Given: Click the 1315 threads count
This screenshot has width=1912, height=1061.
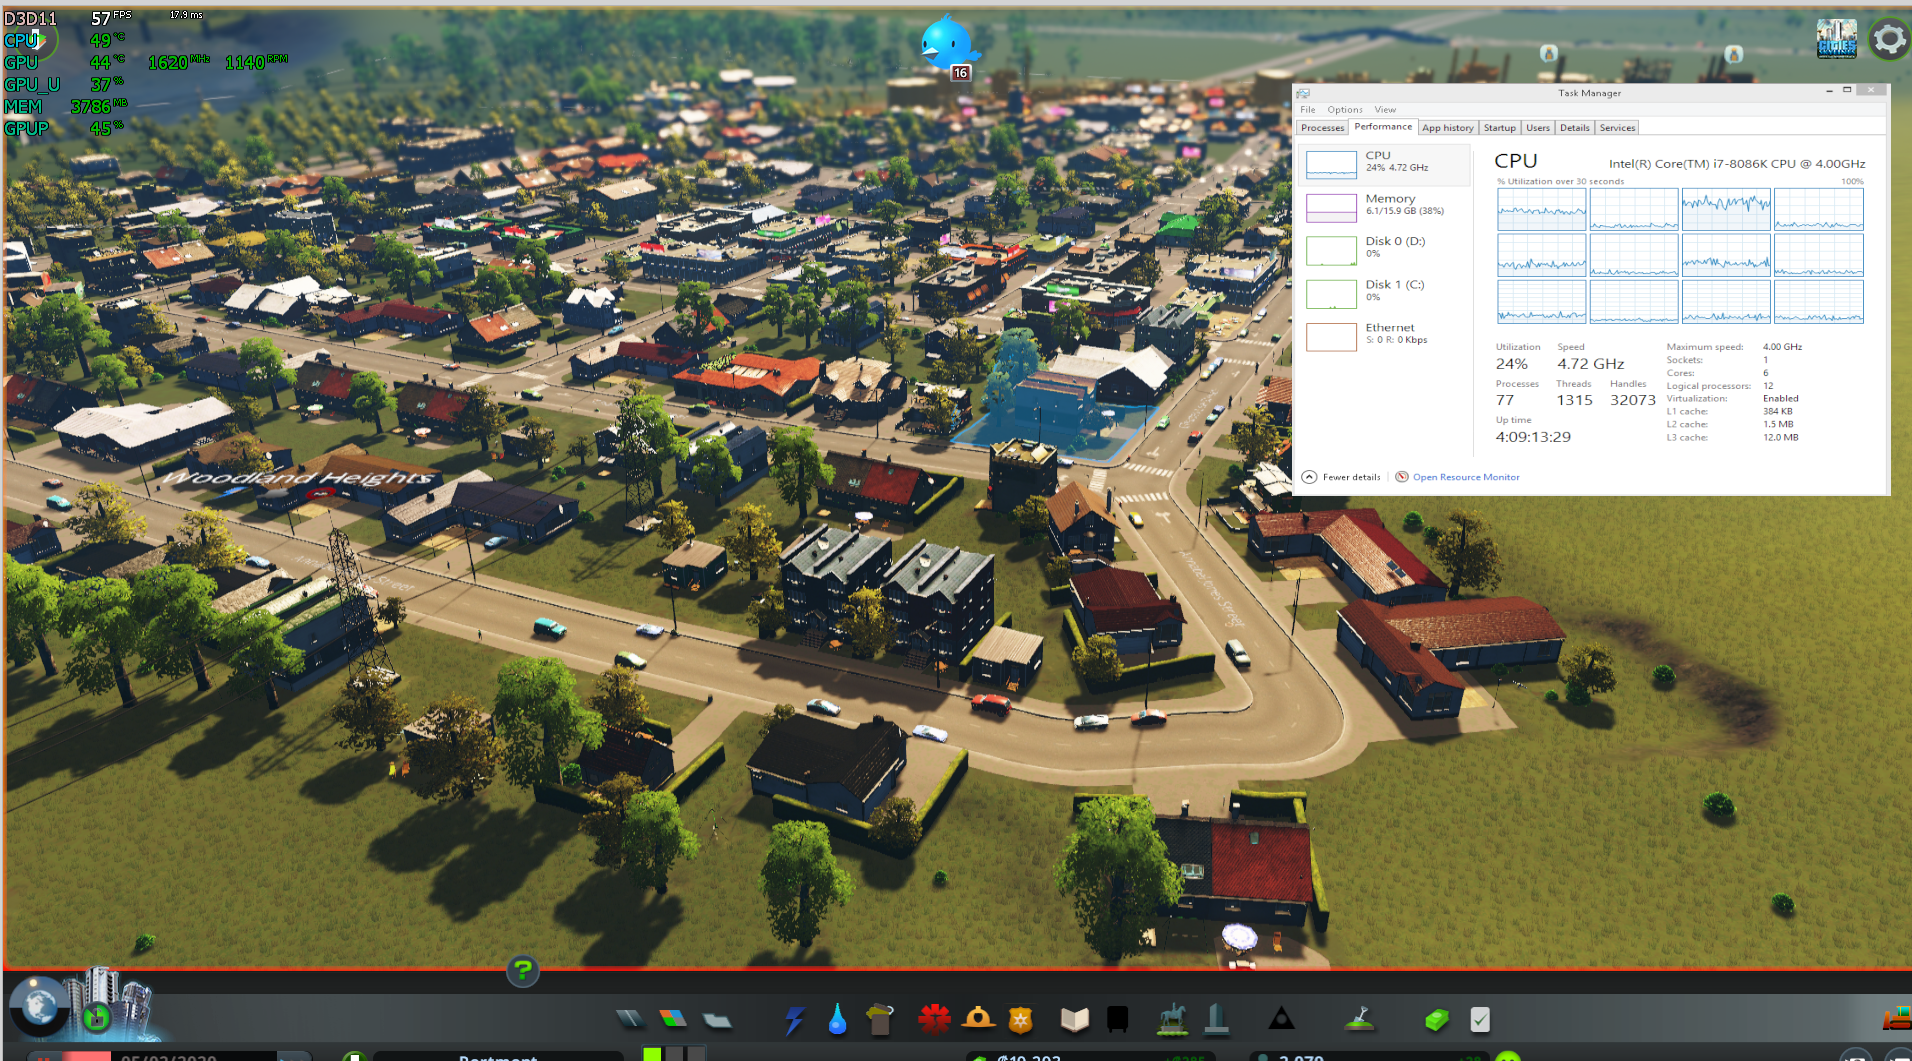Looking at the screenshot, I should 1574,400.
